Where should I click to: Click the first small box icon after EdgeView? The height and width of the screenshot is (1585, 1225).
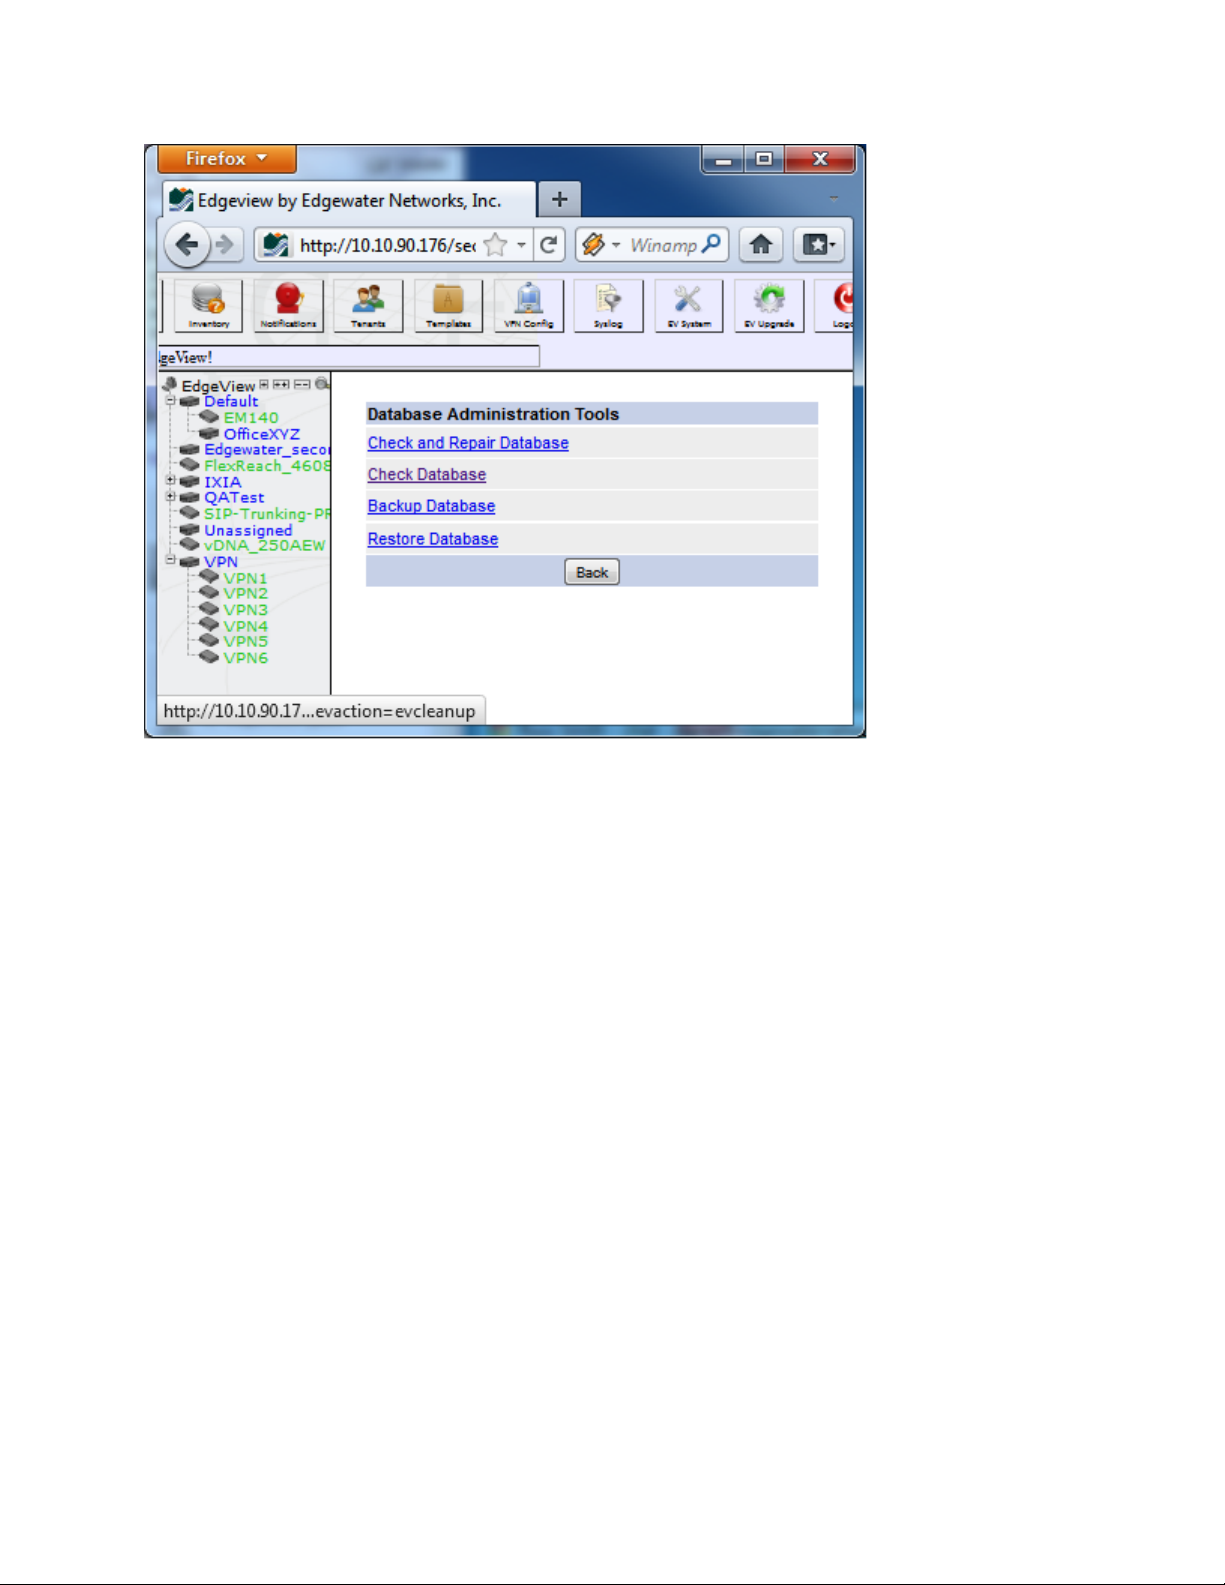point(264,384)
